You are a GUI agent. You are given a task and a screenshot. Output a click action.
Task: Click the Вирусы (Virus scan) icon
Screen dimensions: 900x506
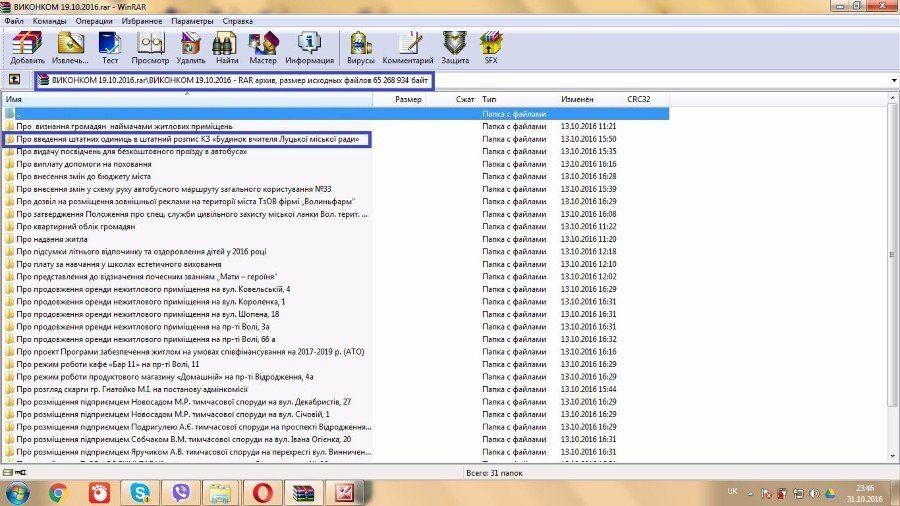point(361,46)
